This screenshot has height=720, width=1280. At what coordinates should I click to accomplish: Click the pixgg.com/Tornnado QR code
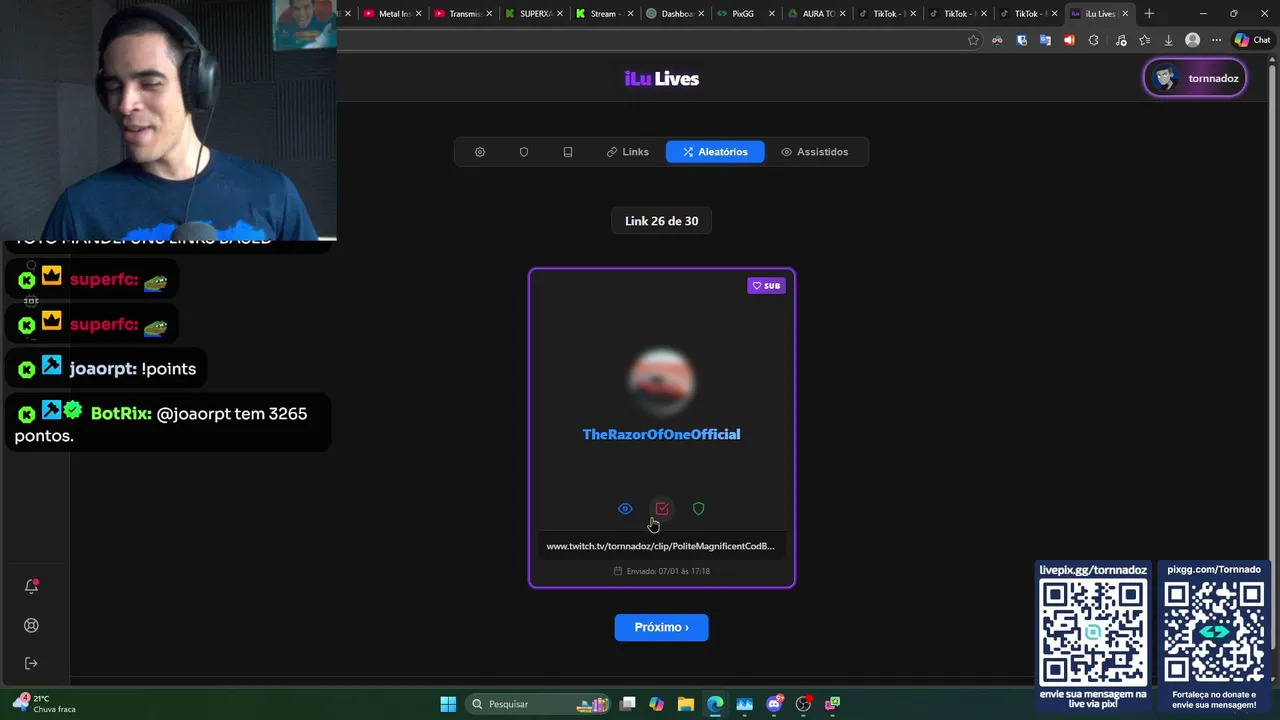[1213, 632]
